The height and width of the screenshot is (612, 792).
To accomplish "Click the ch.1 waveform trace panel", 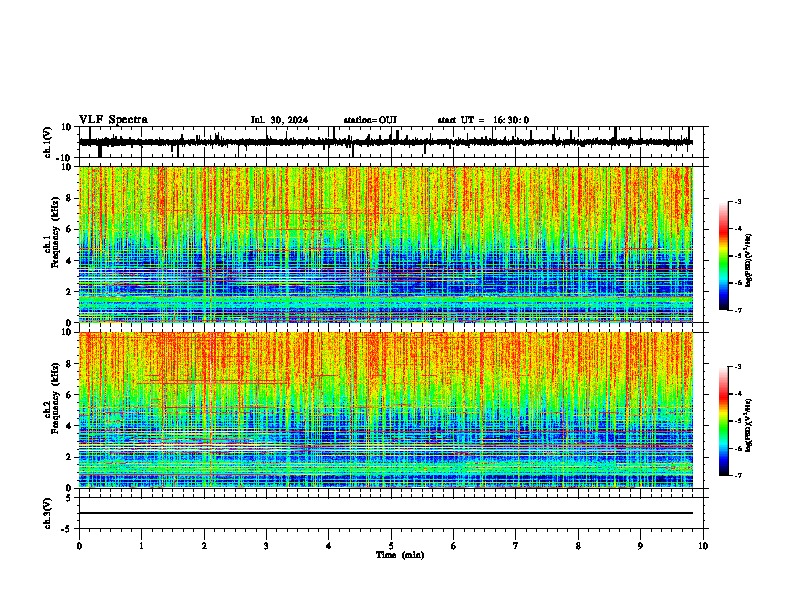I will tap(390, 142).
